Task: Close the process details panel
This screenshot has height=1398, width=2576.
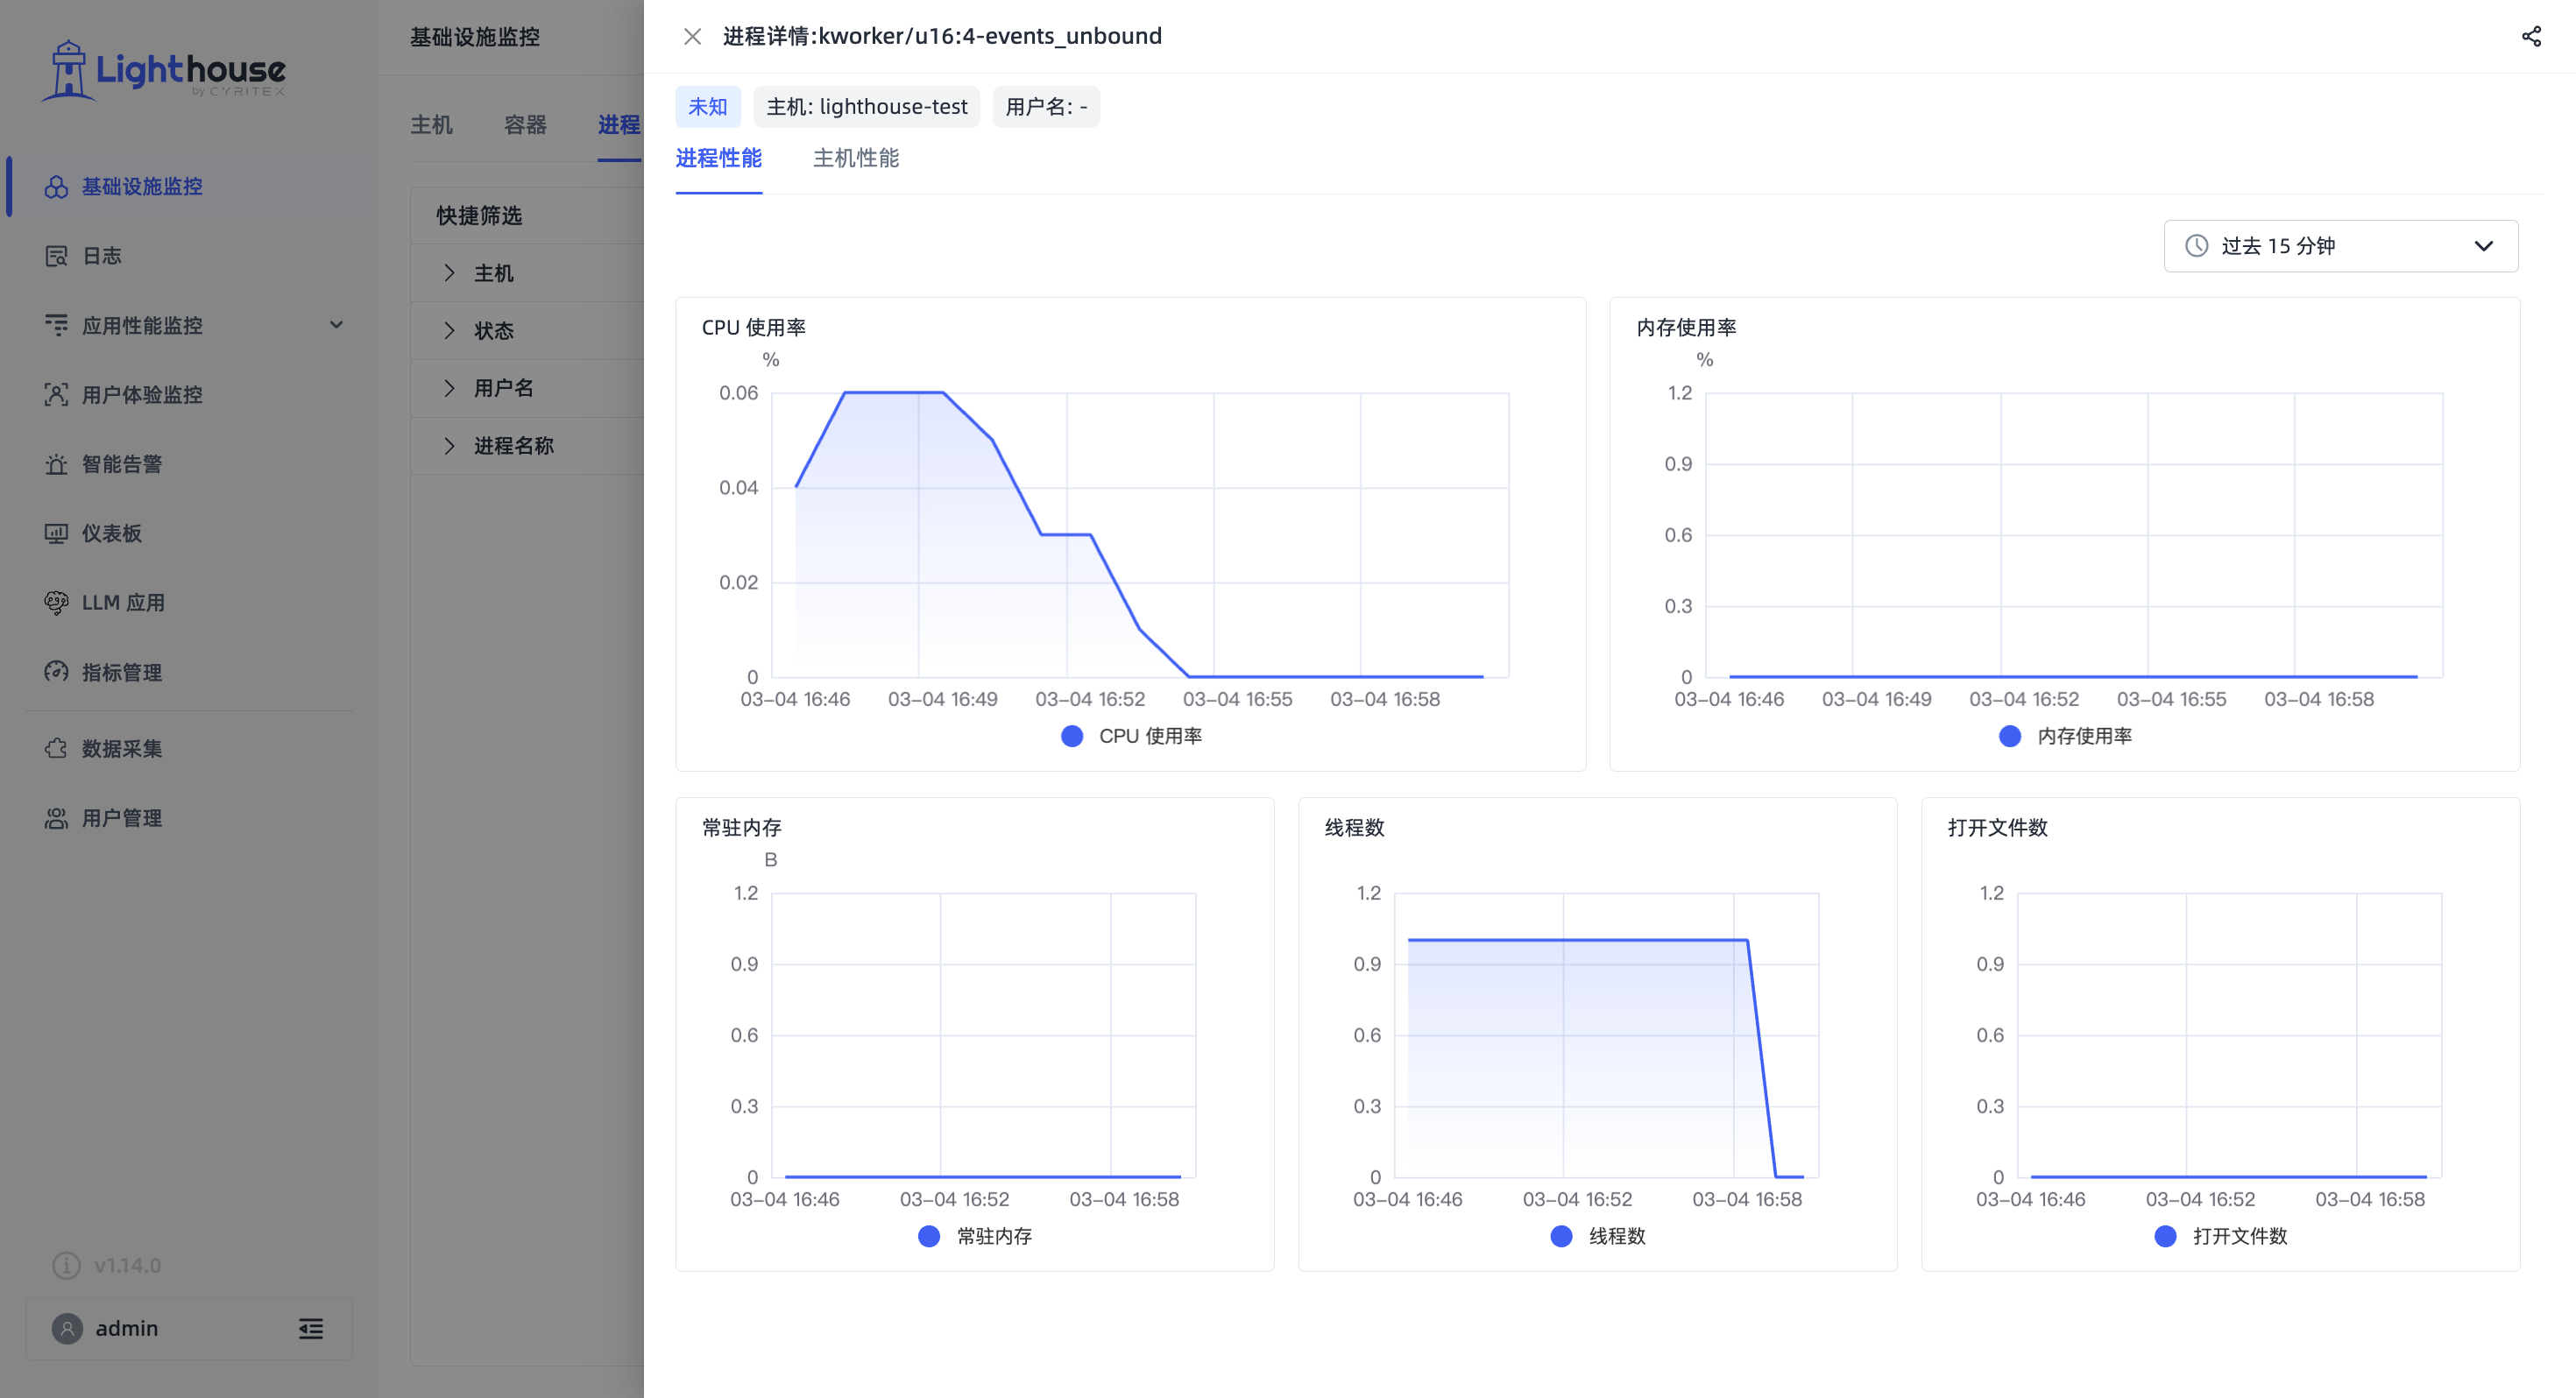Action: (x=692, y=37)
